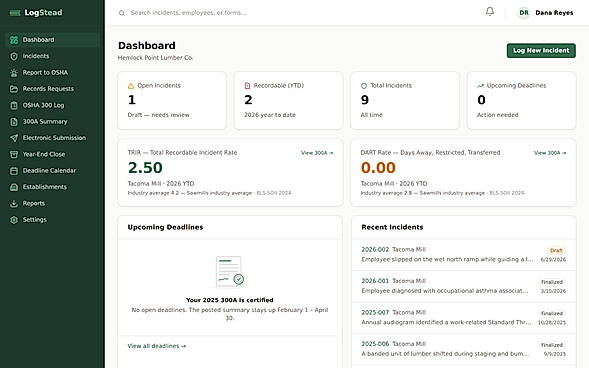Click the certified 300A document illustration

click(x=230, y=271)
